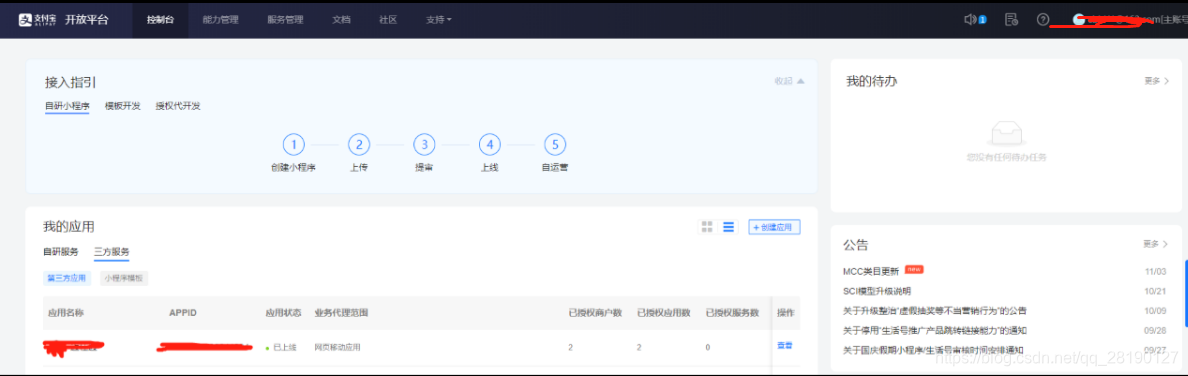Click the Alipay 开放平台 logo
The height and width of the screenshot is (376, 1188).
tap(64, 20)
